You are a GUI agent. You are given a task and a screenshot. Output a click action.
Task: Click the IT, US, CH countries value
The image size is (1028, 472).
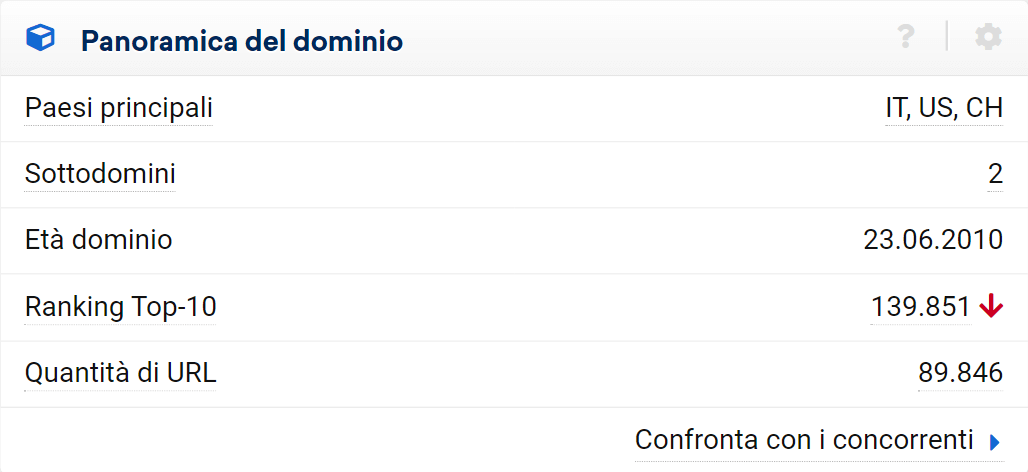pyautogui.click(x=944, y=108)
